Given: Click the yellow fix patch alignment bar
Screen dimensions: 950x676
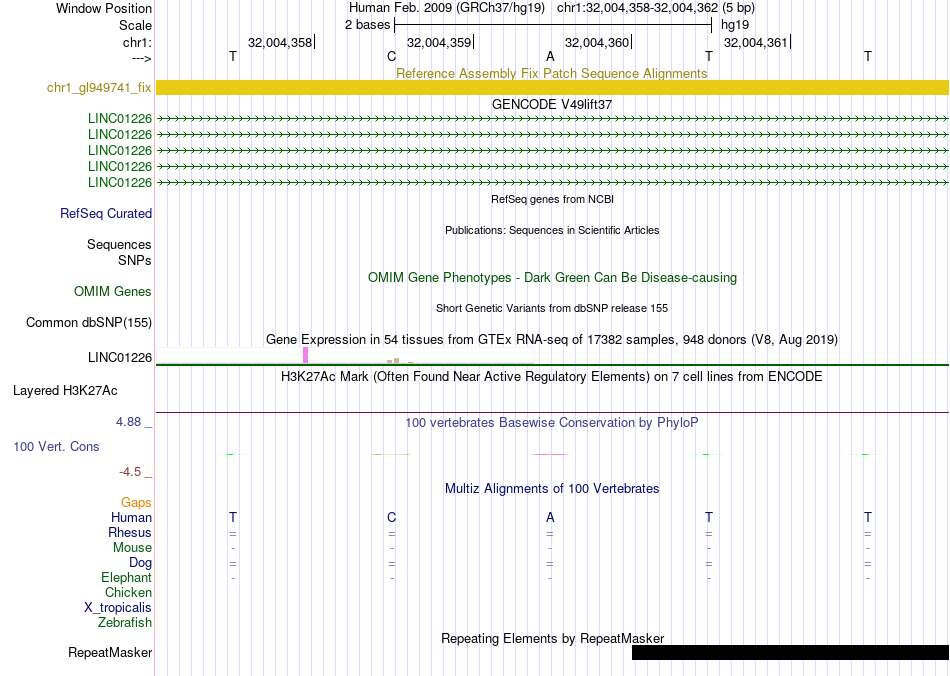Looking at the screenshot, I should click(x=552, y=87).
